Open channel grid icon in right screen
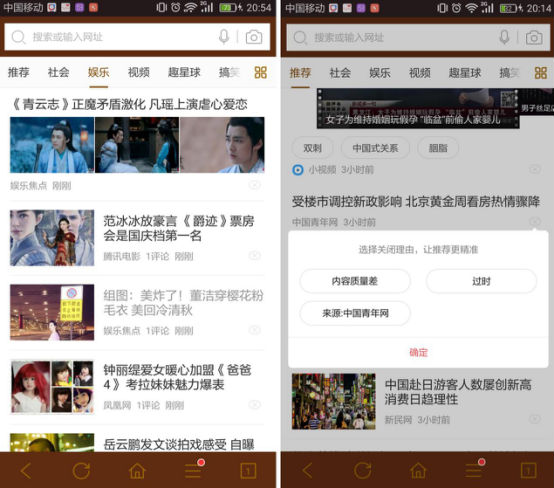This screenshot has height=488, width=554. click(x=541, y=73)
